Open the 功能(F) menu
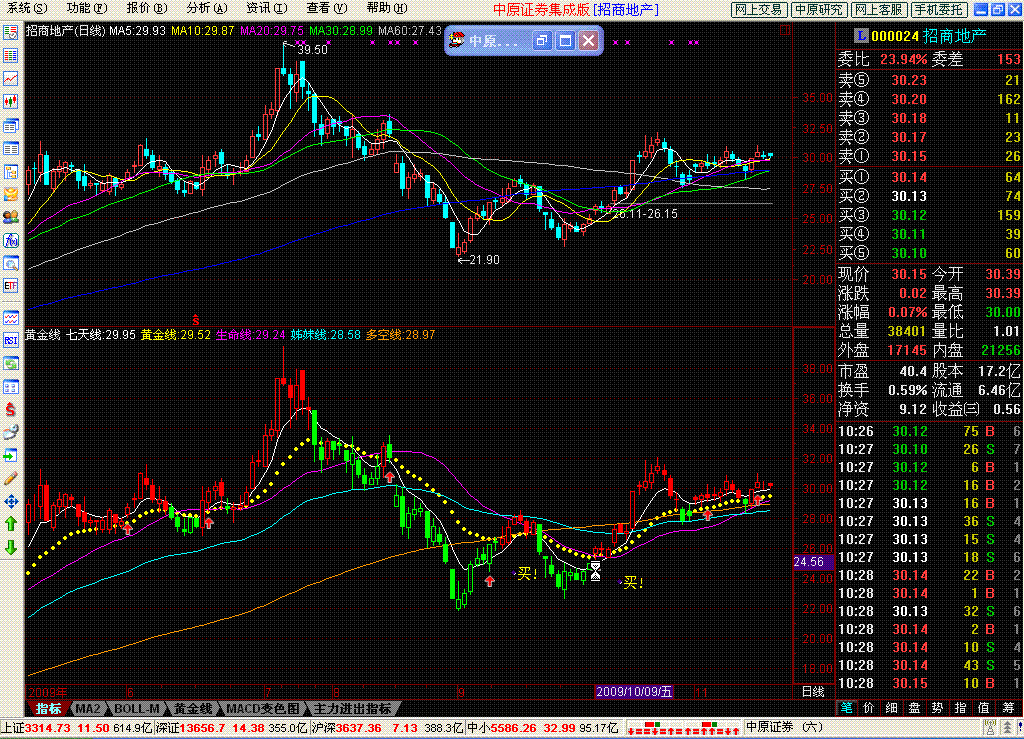 pyautogui.click(x=87, y=8)
